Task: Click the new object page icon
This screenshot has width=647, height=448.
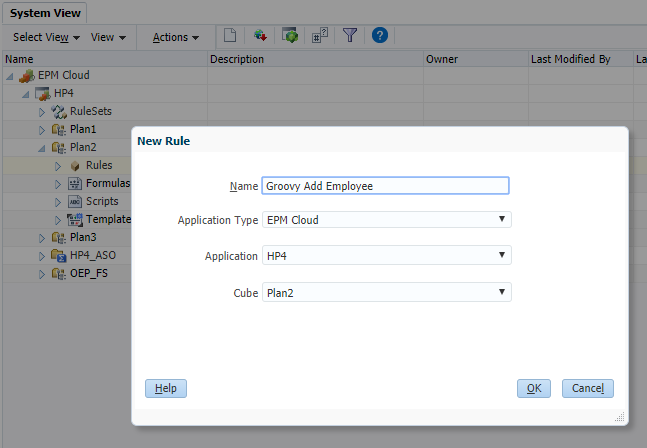Action: [x=230, y=36]
